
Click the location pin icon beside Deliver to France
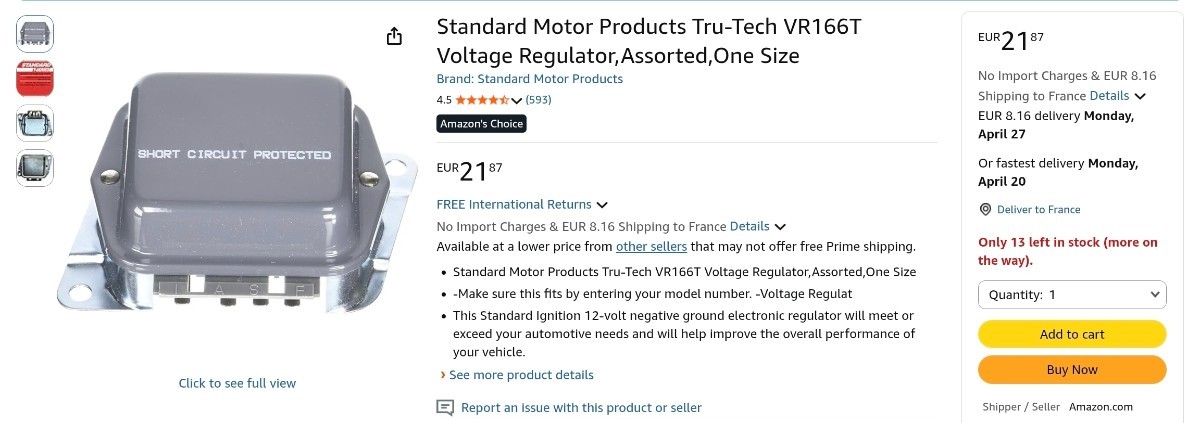pyautogui.click(x=985, y=209)
